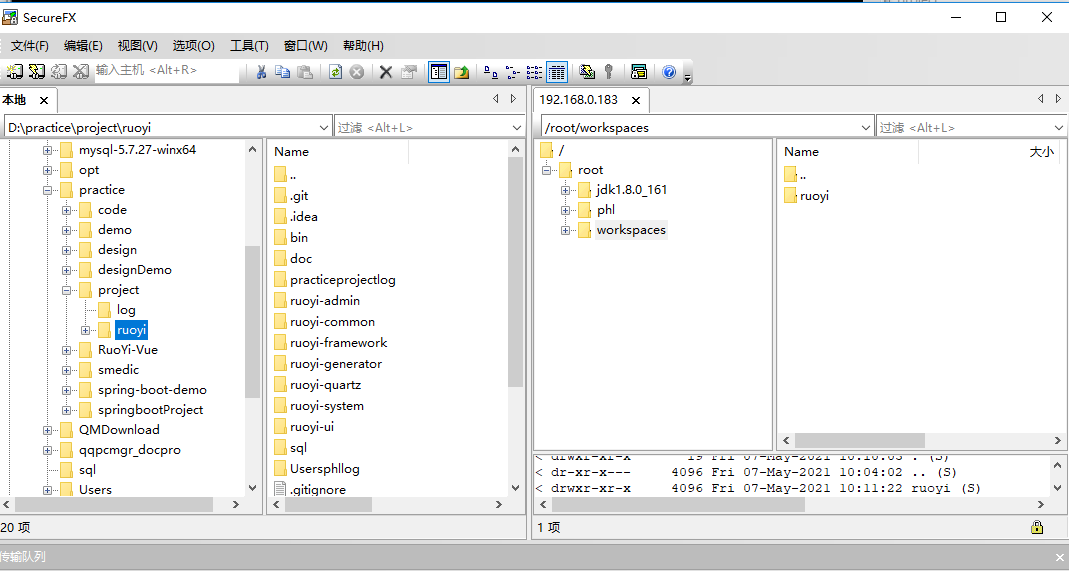Click the remote 大小 column header
The height and width of the screenshot is (571, 1069).
pos(1041,152)
